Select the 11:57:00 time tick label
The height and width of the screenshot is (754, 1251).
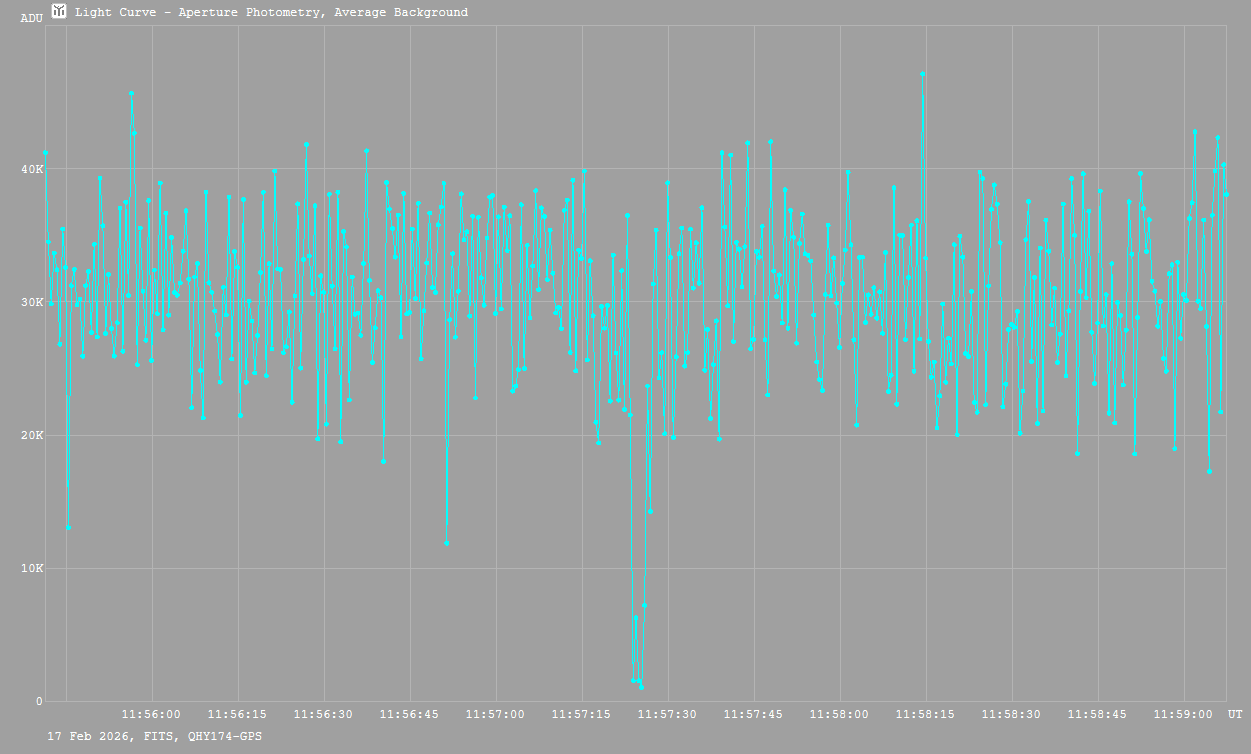tap(495, 714)
